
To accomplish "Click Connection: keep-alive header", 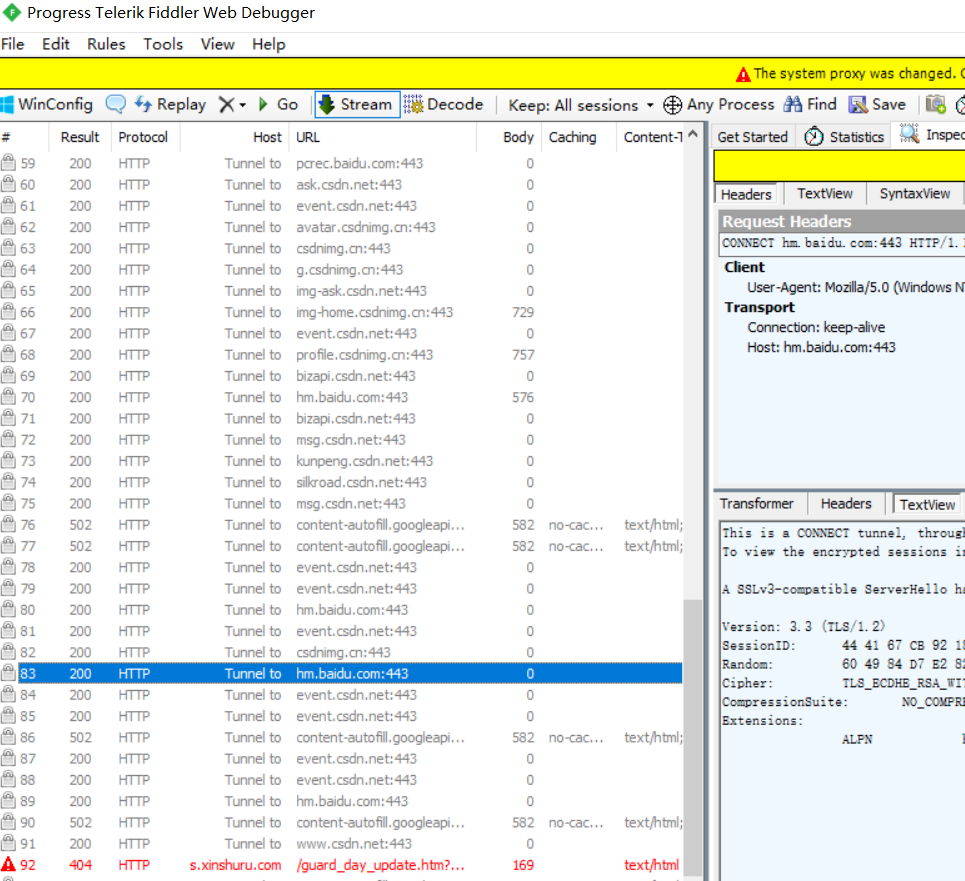I will pyautogui.click(x=816, y=327).
